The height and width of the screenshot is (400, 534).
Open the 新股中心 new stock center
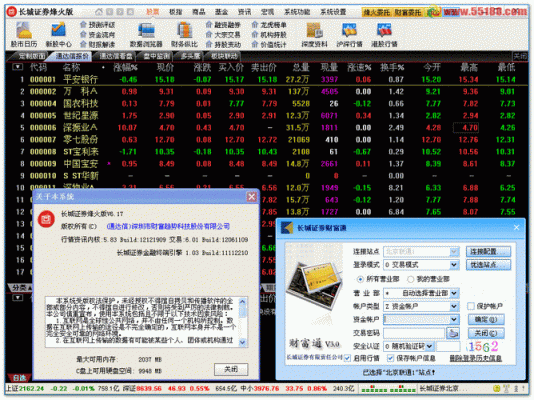click(x=59, y=34)
